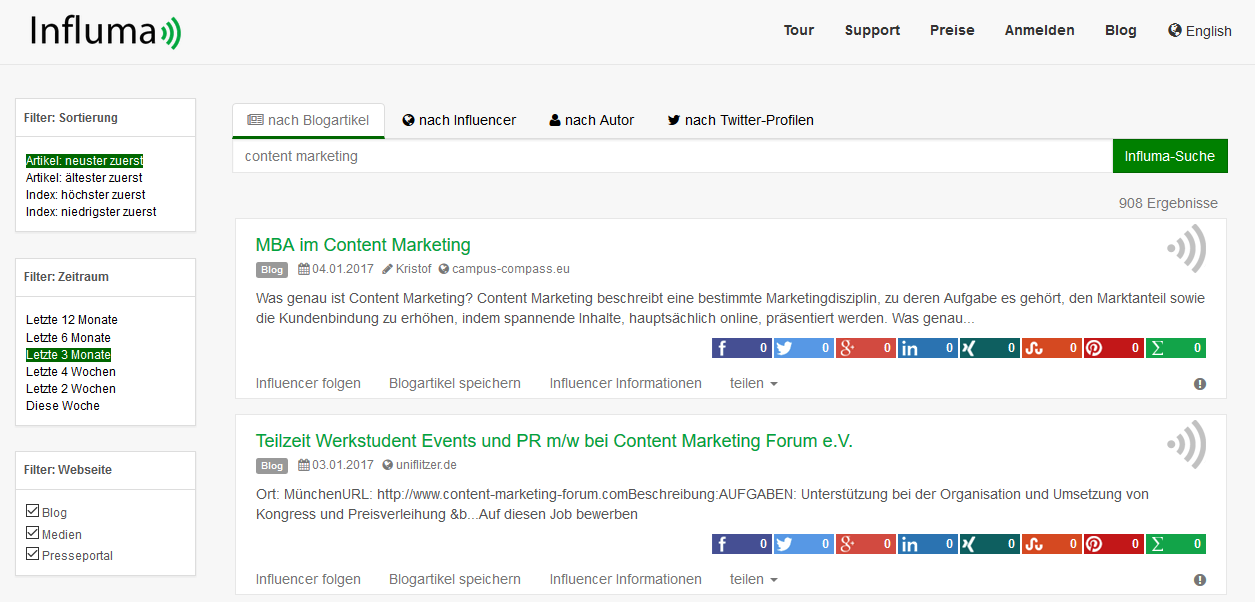Open the Blog navigation link
Viewport: 1255px width, 602px height.
click(1121, 30)
